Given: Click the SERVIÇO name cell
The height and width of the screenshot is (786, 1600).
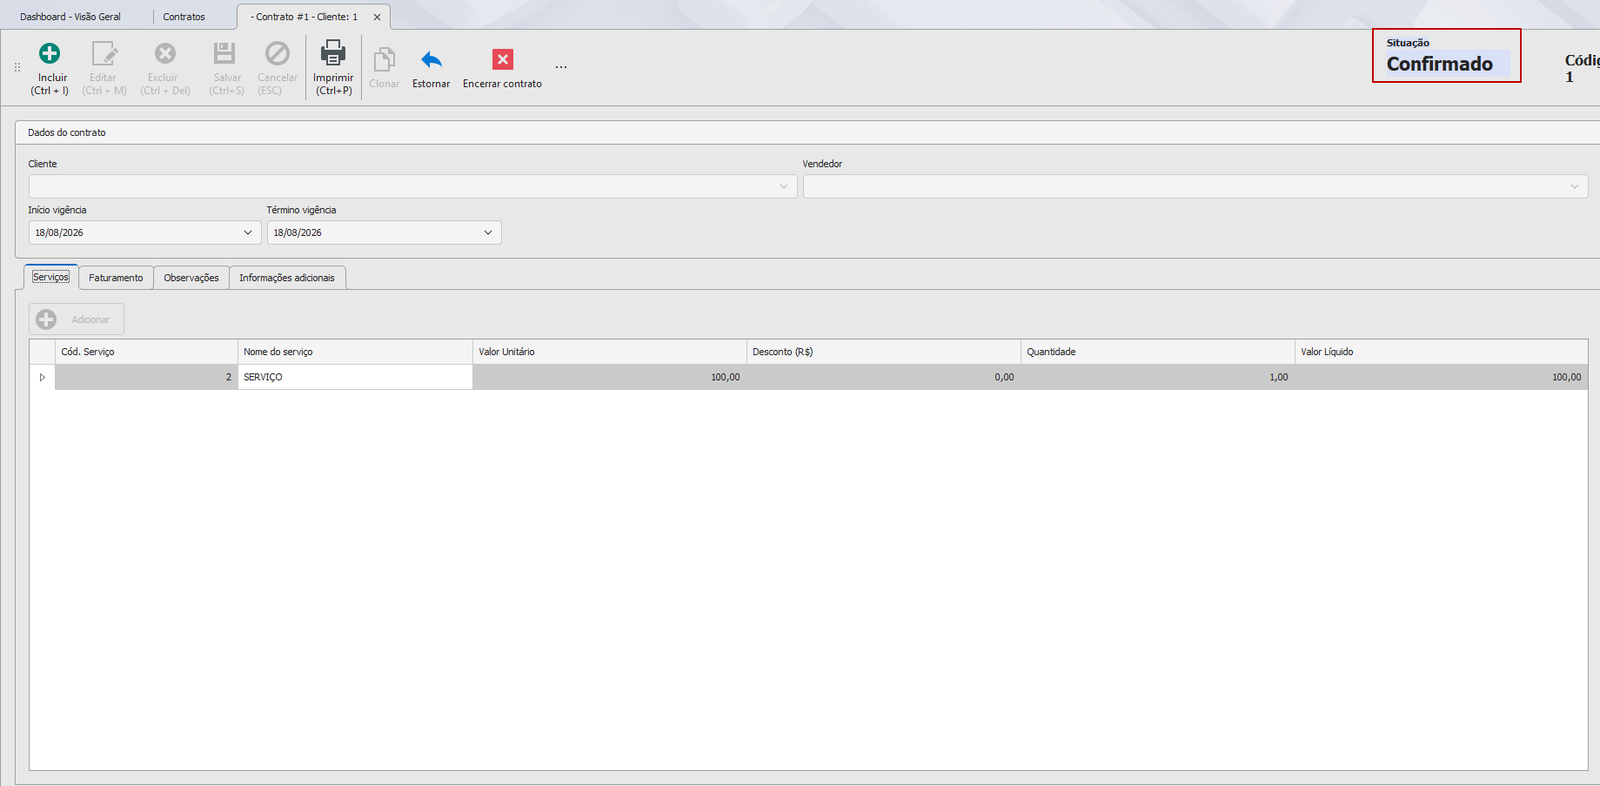Looking at the screenshot, I should (x=355, y=377).
